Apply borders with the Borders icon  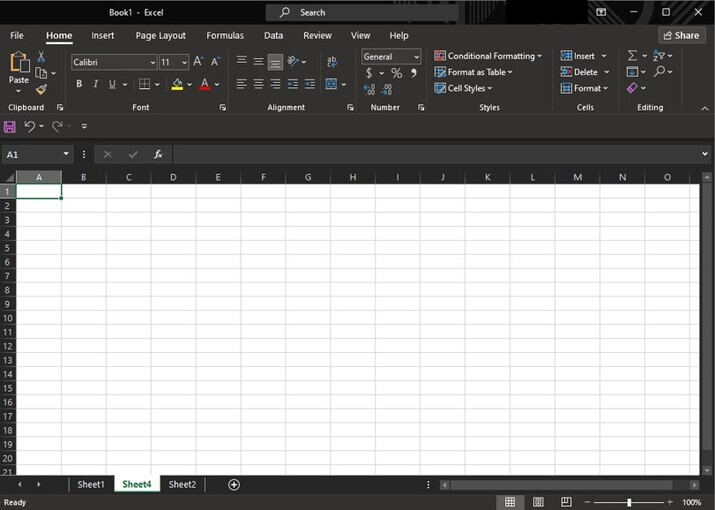[145, 84]
